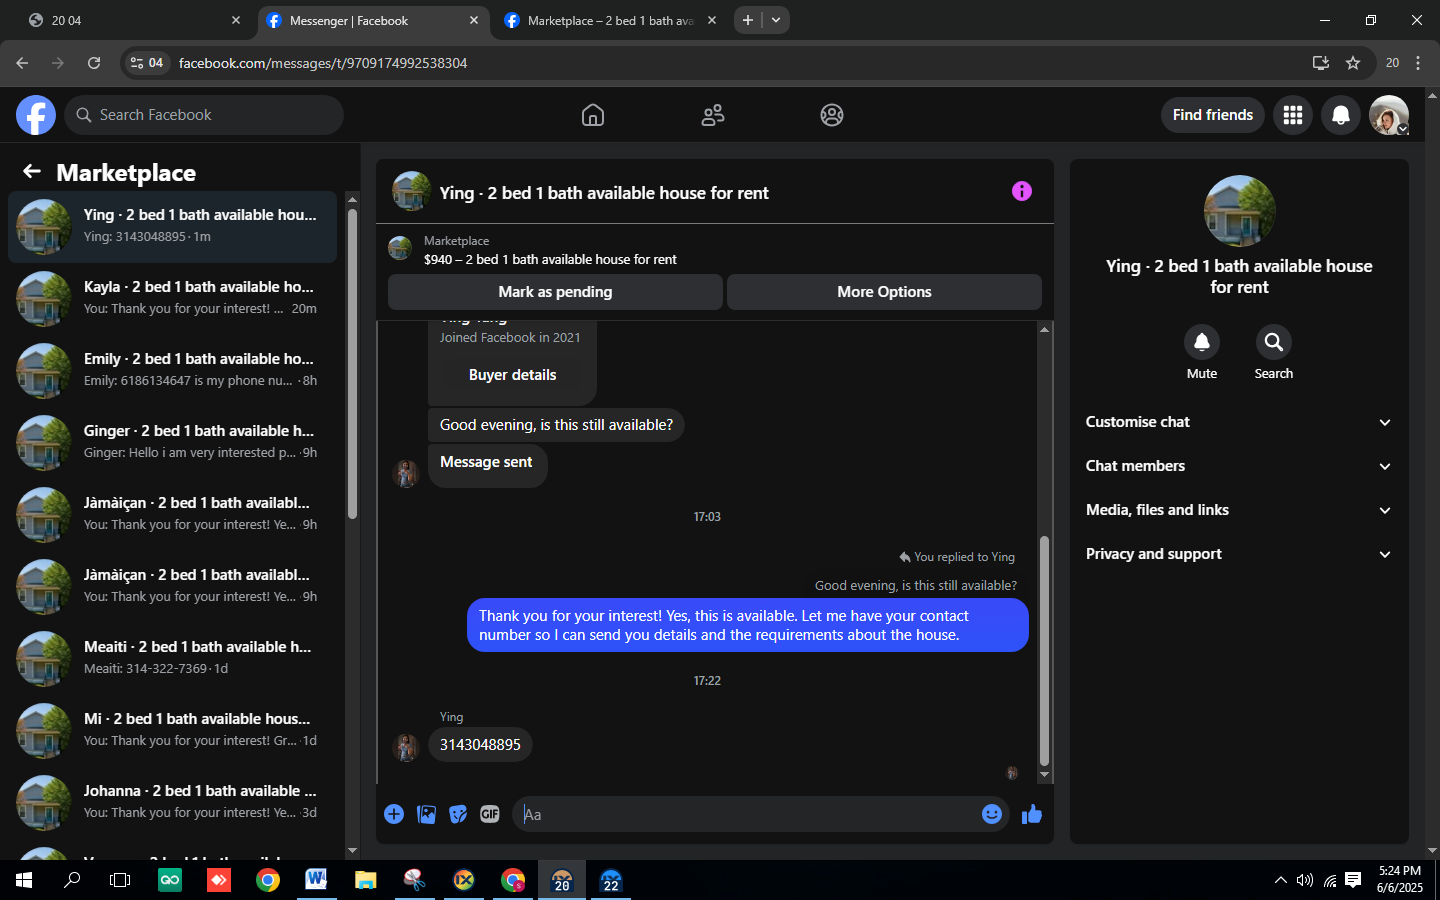Click the 'Good evening, is this still available?' bubble

[556, 425]
